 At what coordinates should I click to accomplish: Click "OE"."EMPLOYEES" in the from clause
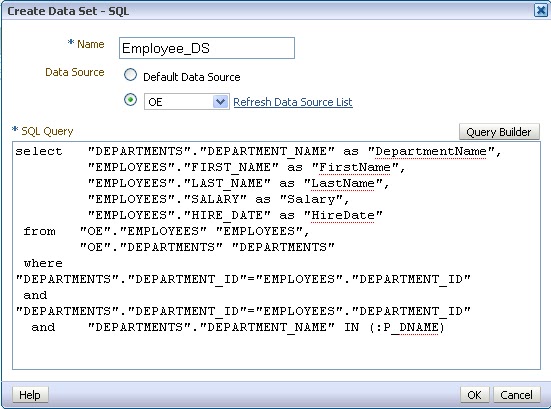click(x=143, y=232)
